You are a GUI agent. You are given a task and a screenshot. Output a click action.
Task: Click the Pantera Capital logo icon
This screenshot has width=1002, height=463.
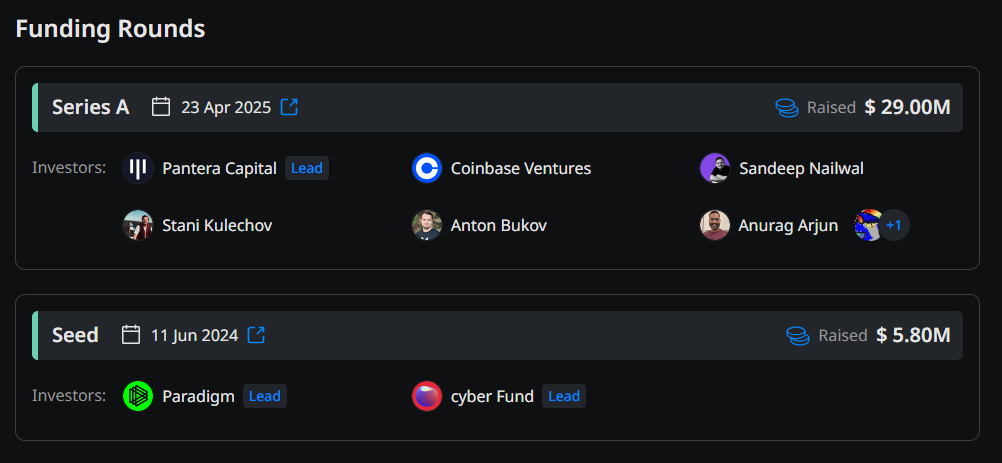click(x=138, y=168)
